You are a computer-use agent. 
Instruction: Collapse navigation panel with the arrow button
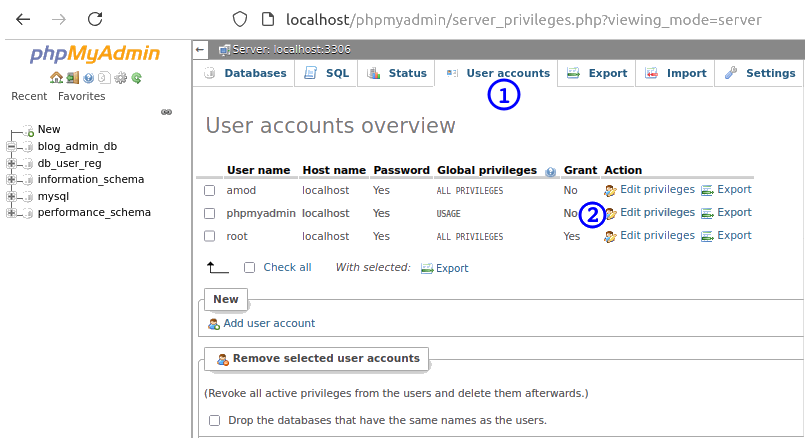[200, 50]
